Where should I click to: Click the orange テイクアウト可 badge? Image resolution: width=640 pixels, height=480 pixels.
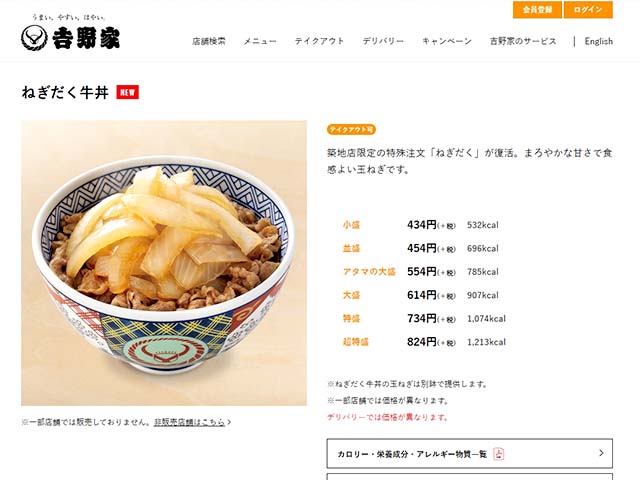tap(351, 129)
